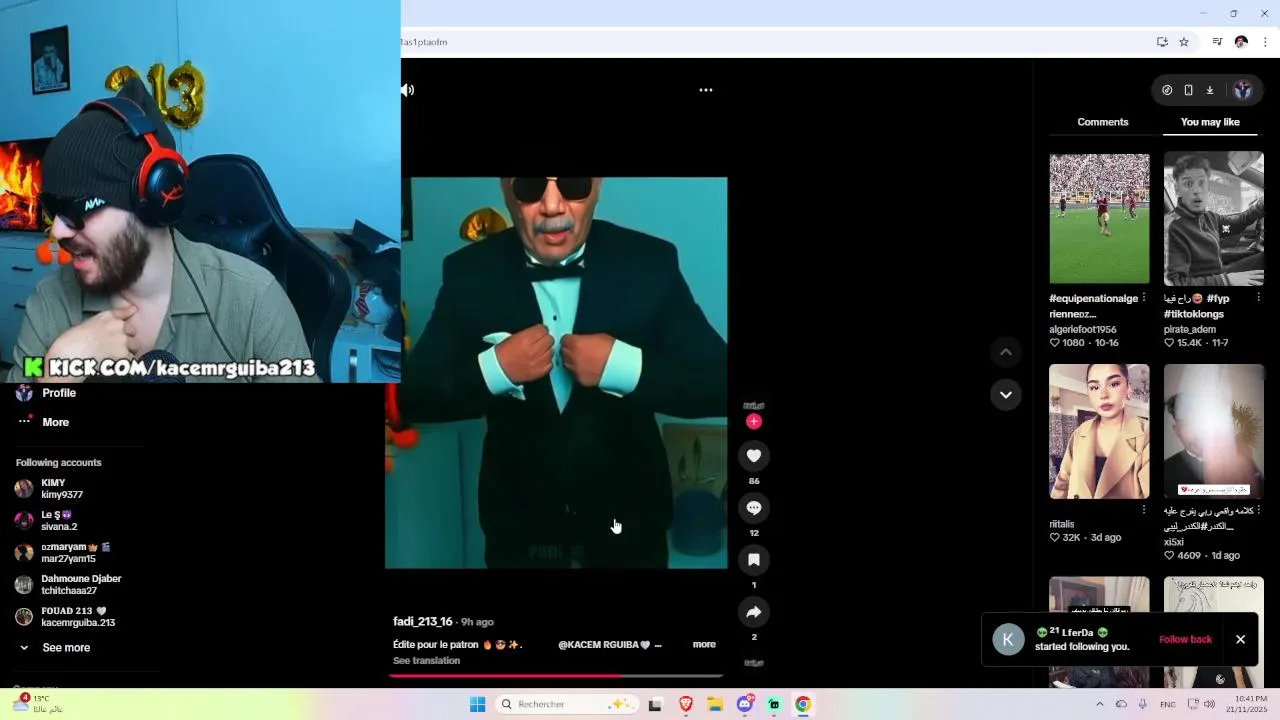This screenshot has height=720, width=1280.
Task: Show hidden system tray icons
Action: 1099,704
